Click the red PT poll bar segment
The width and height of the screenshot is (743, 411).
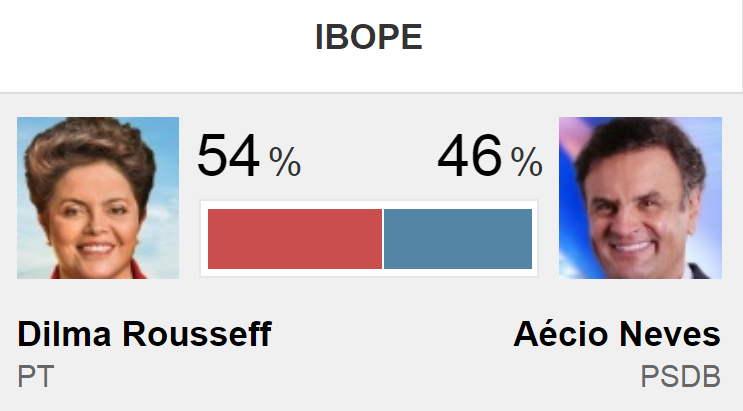point(295,239)
